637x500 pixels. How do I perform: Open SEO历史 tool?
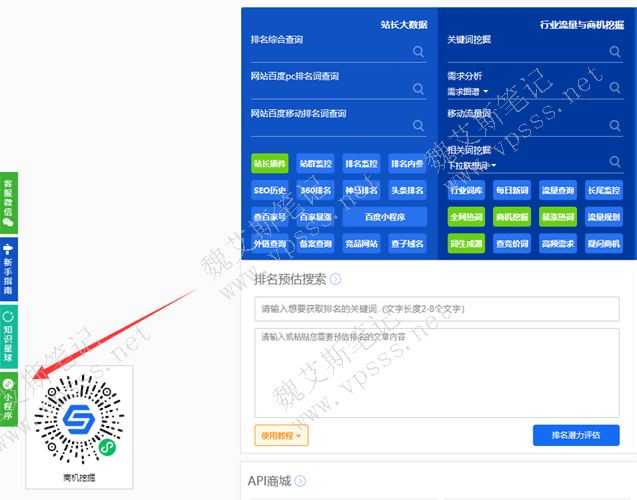[270, 190]
